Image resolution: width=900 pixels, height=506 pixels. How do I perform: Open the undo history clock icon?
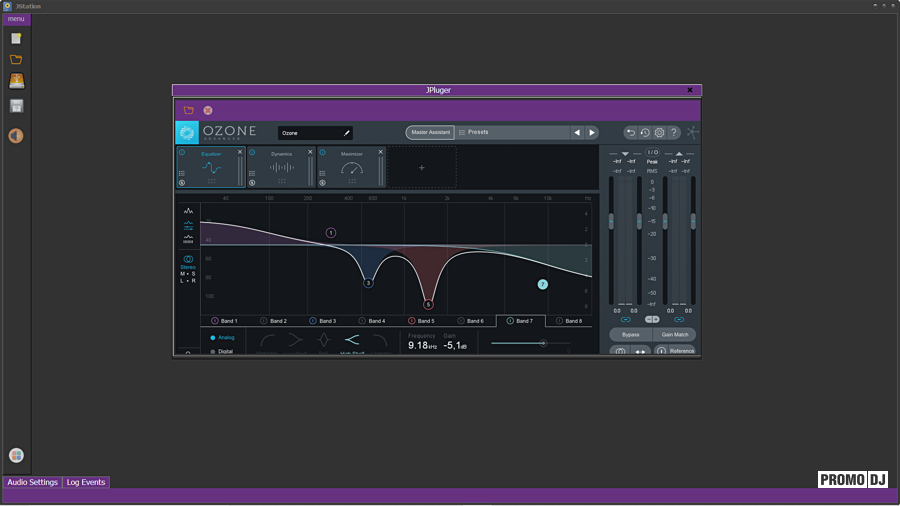pyautogui.click(x=645, y=133)
